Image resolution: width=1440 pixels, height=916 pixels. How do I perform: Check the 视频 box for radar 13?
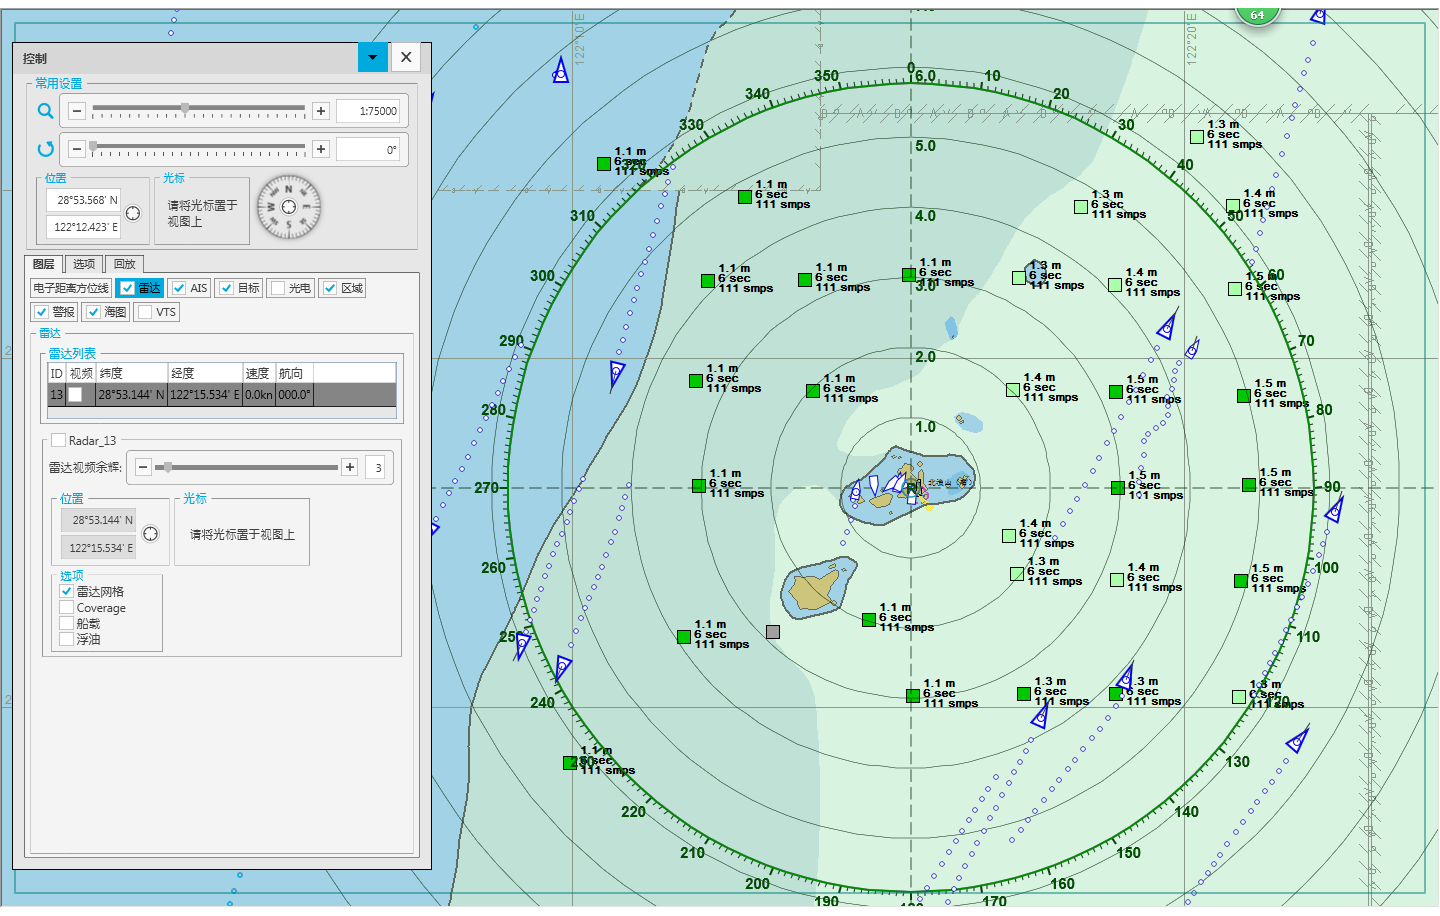coord(75,395)
